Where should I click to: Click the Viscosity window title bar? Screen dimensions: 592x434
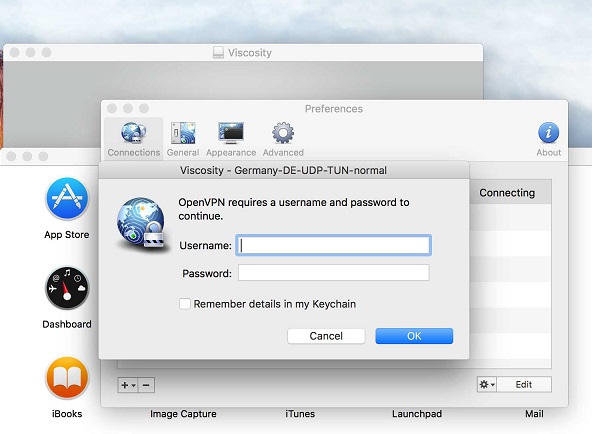click(x=243, y=52)
